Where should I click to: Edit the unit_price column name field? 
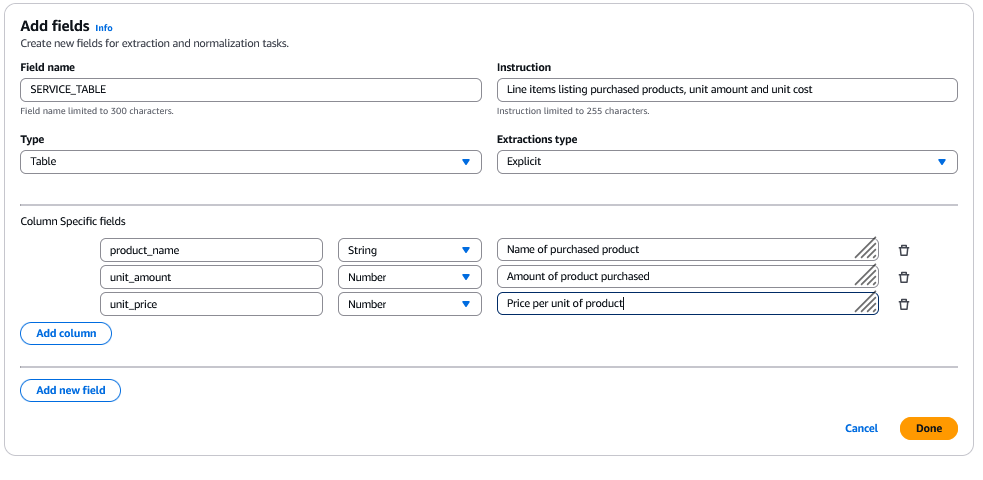click(x=211, y=304)
